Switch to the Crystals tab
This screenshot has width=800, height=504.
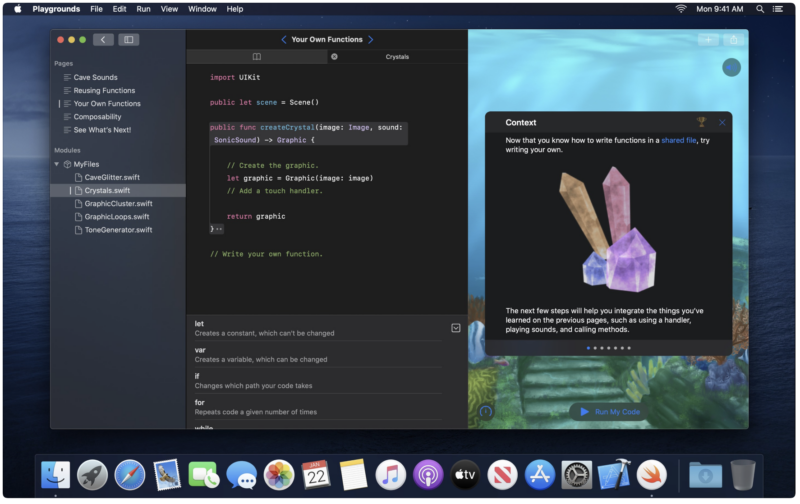tap(397, 57)
